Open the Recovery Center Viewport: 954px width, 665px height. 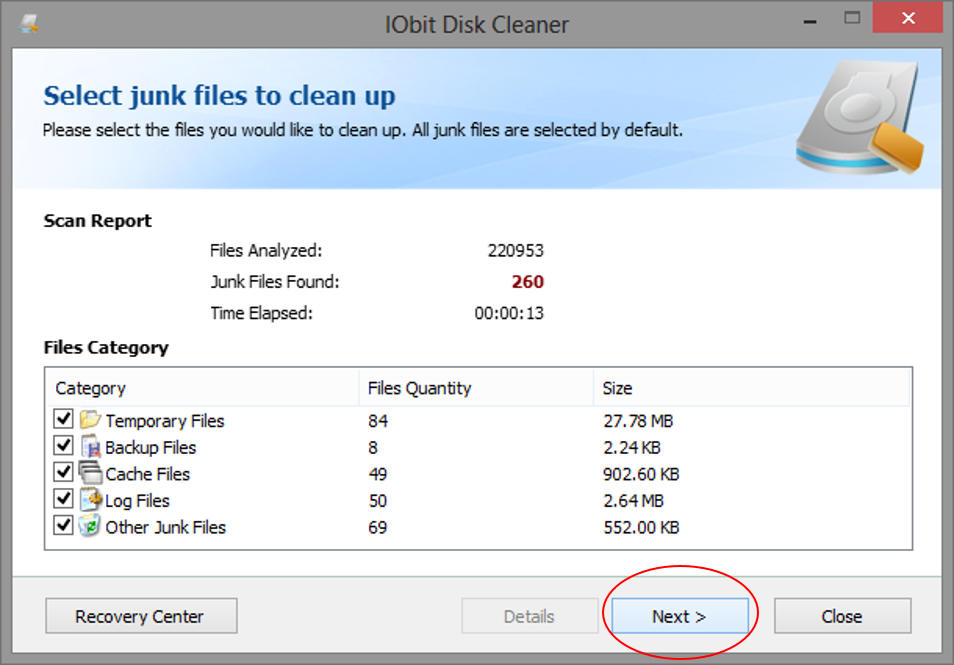pos(141,616)
